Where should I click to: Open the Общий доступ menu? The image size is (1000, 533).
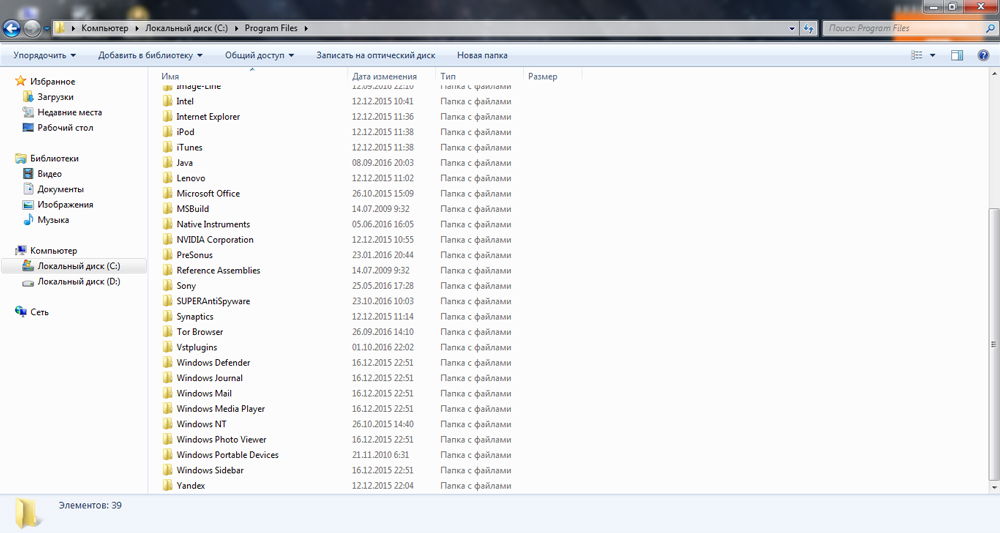[x=259, y=55]
